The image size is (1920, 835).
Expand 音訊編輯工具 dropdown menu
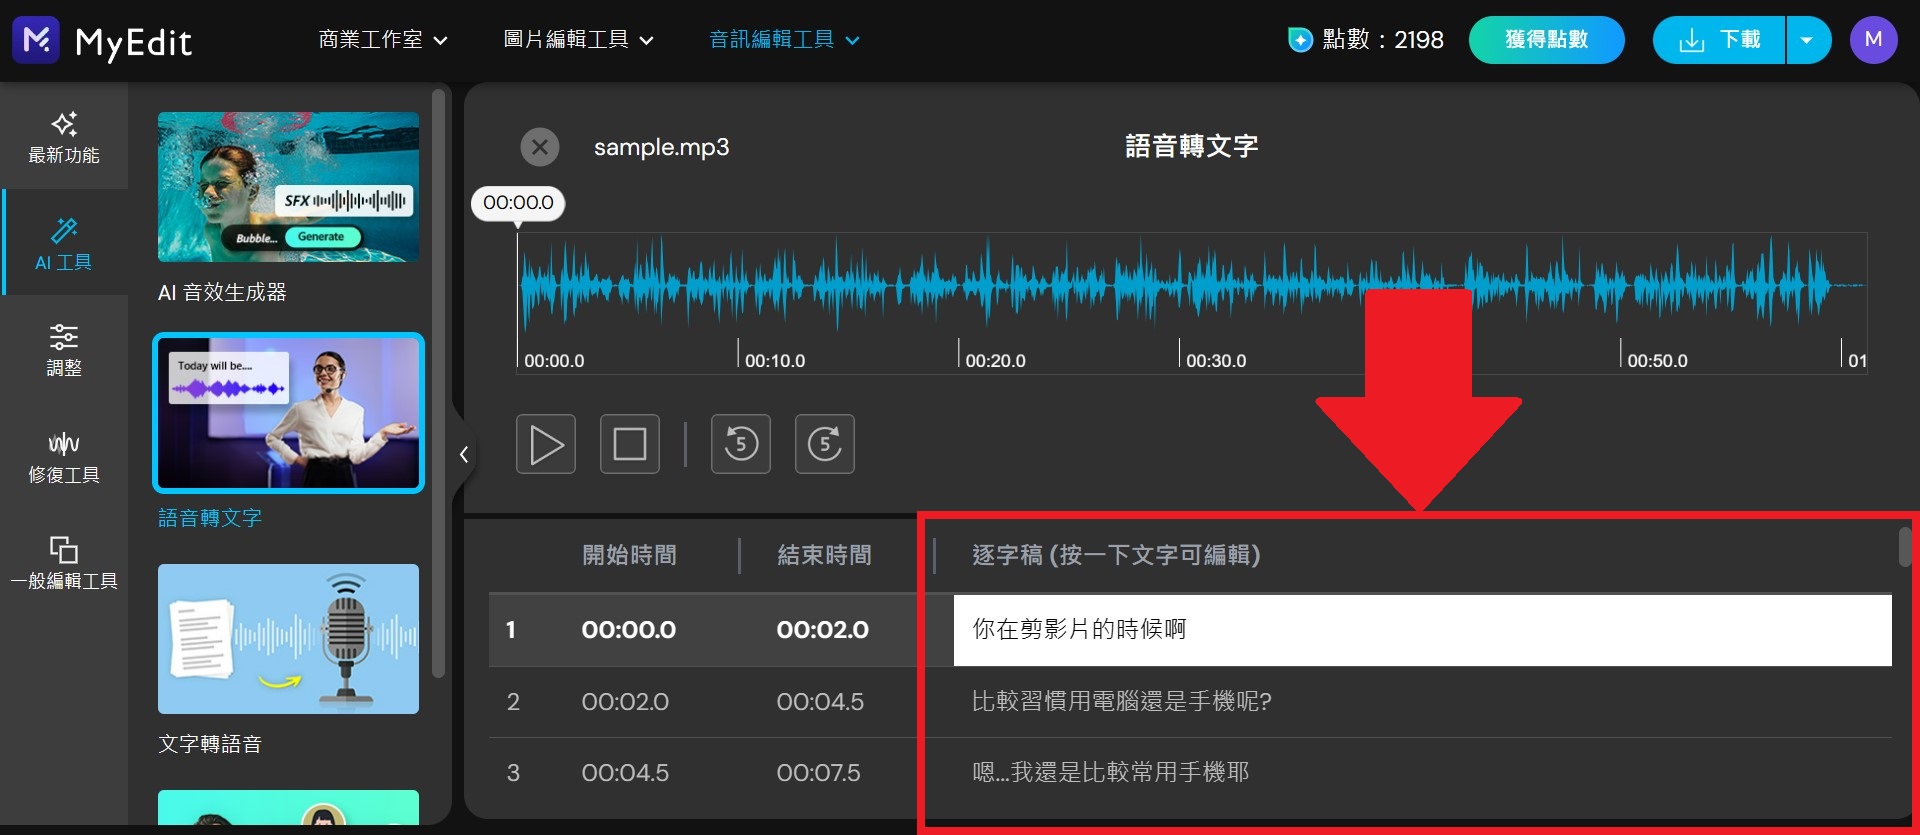(784, 40)
